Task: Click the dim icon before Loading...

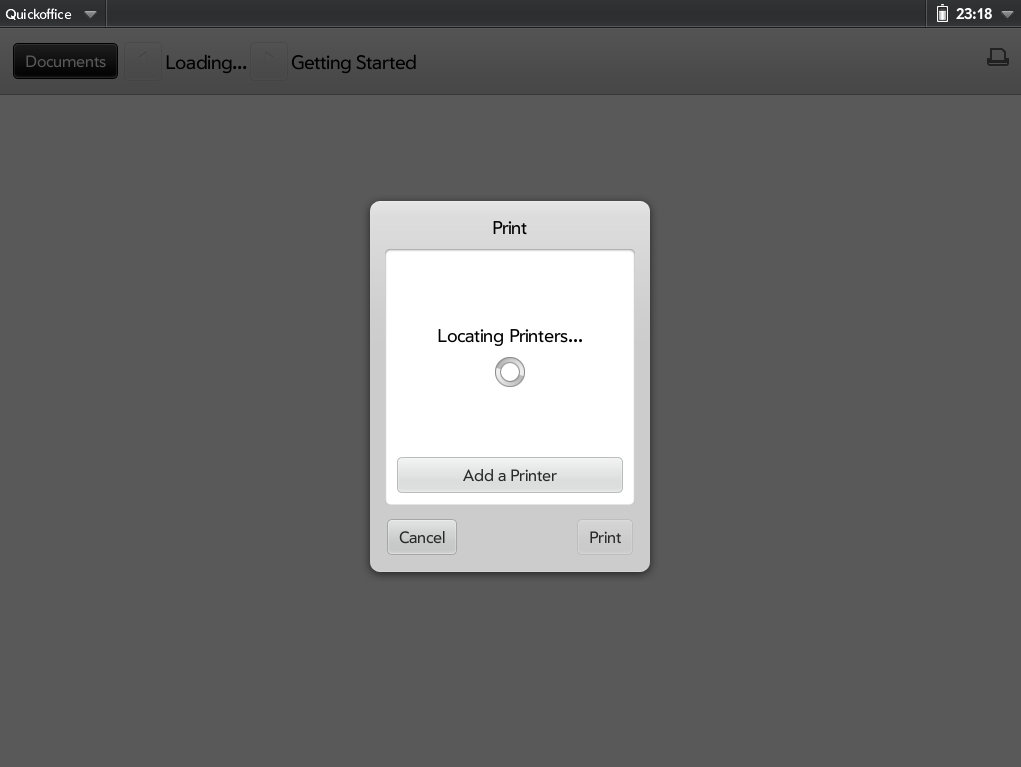Action: pyautogui.click(x=143, y=62)
